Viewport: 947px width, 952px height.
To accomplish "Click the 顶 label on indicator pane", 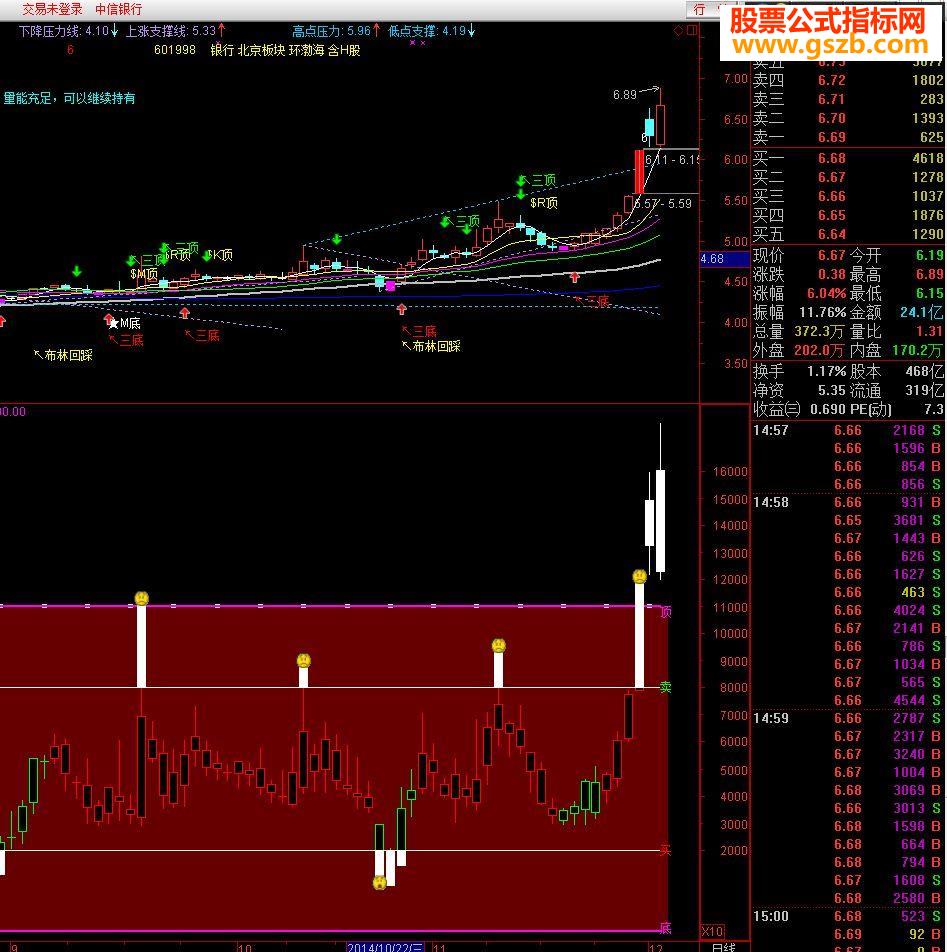I will pos(666,612).
